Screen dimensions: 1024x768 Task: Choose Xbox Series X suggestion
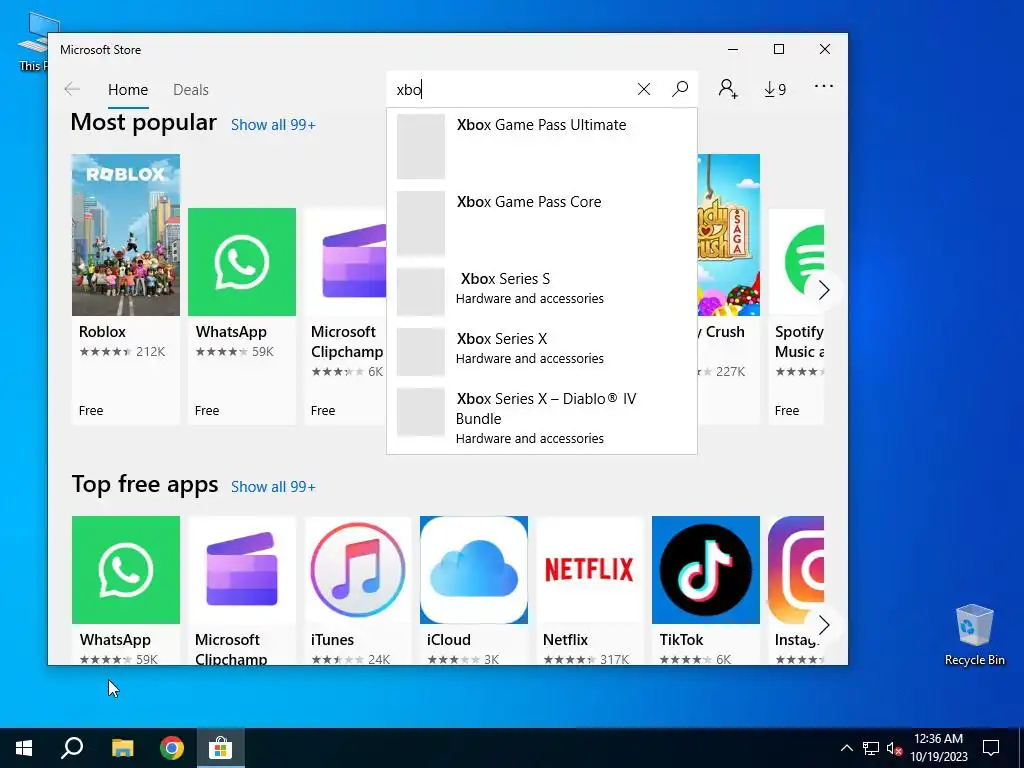[542, 351]
